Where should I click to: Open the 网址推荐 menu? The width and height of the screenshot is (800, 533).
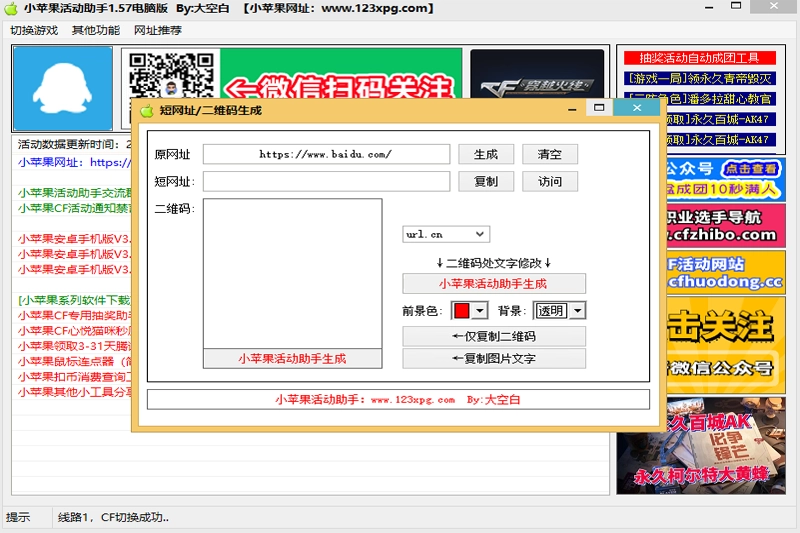tap(158, 30)
